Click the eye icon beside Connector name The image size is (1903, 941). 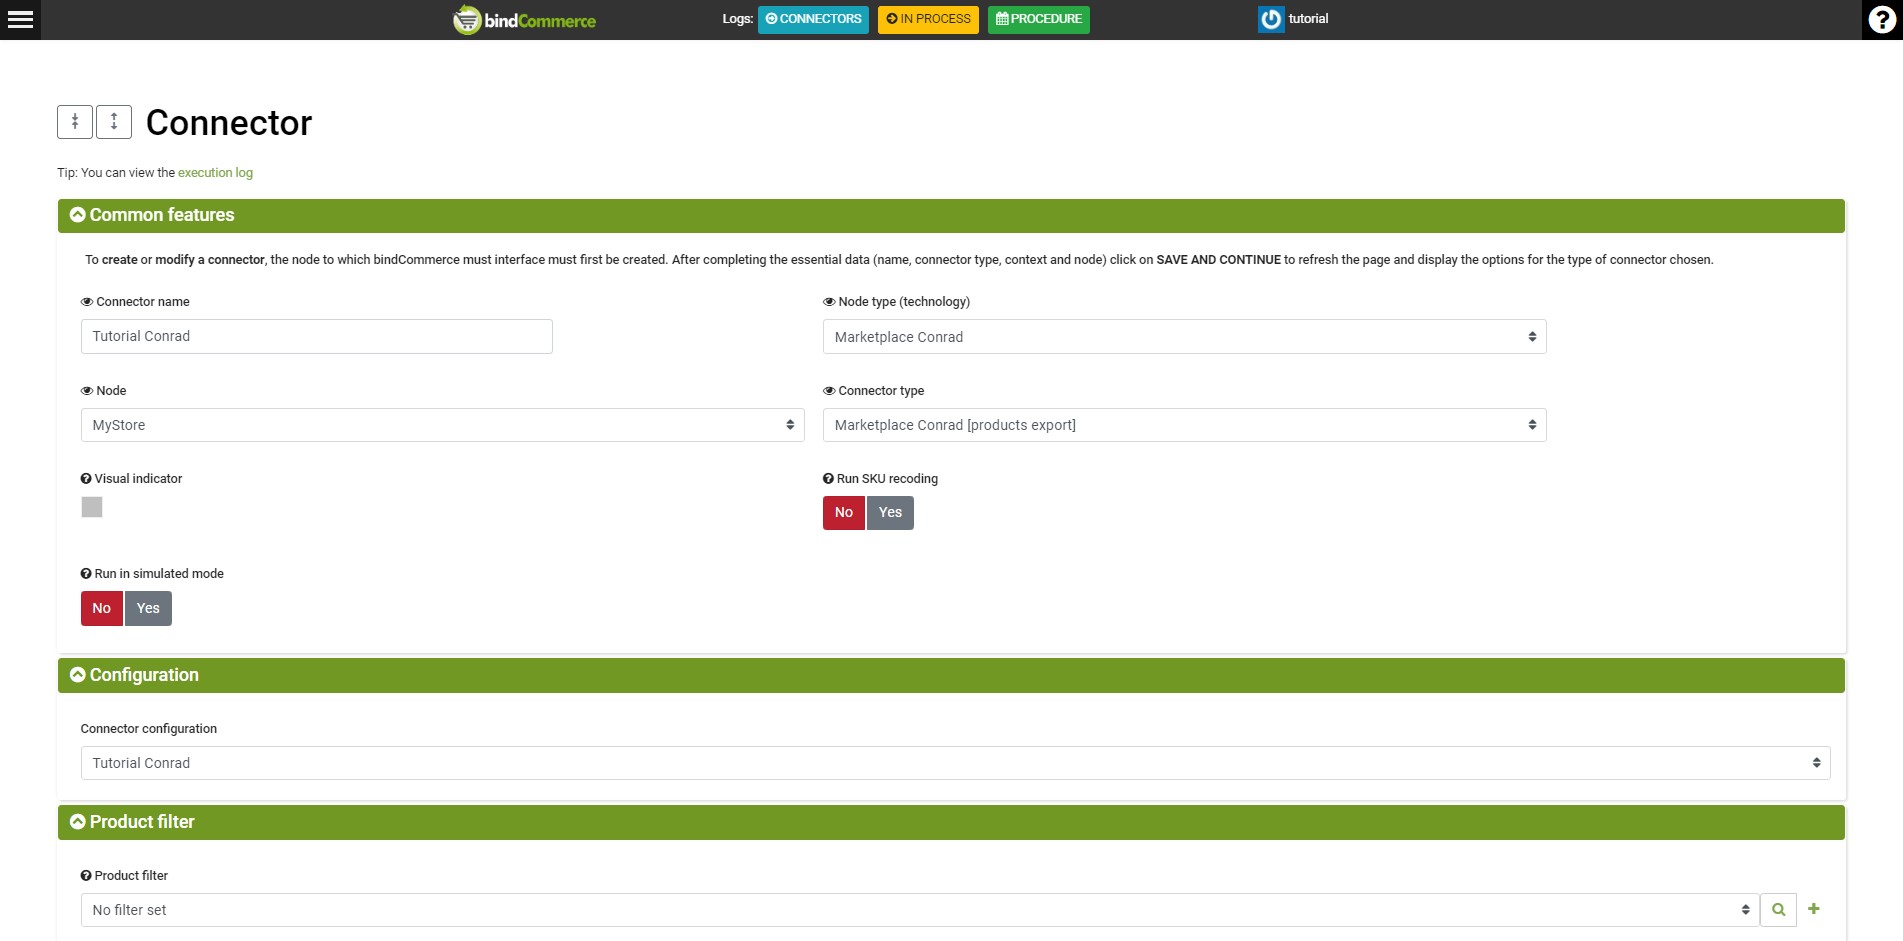click(x=87, y=302)
